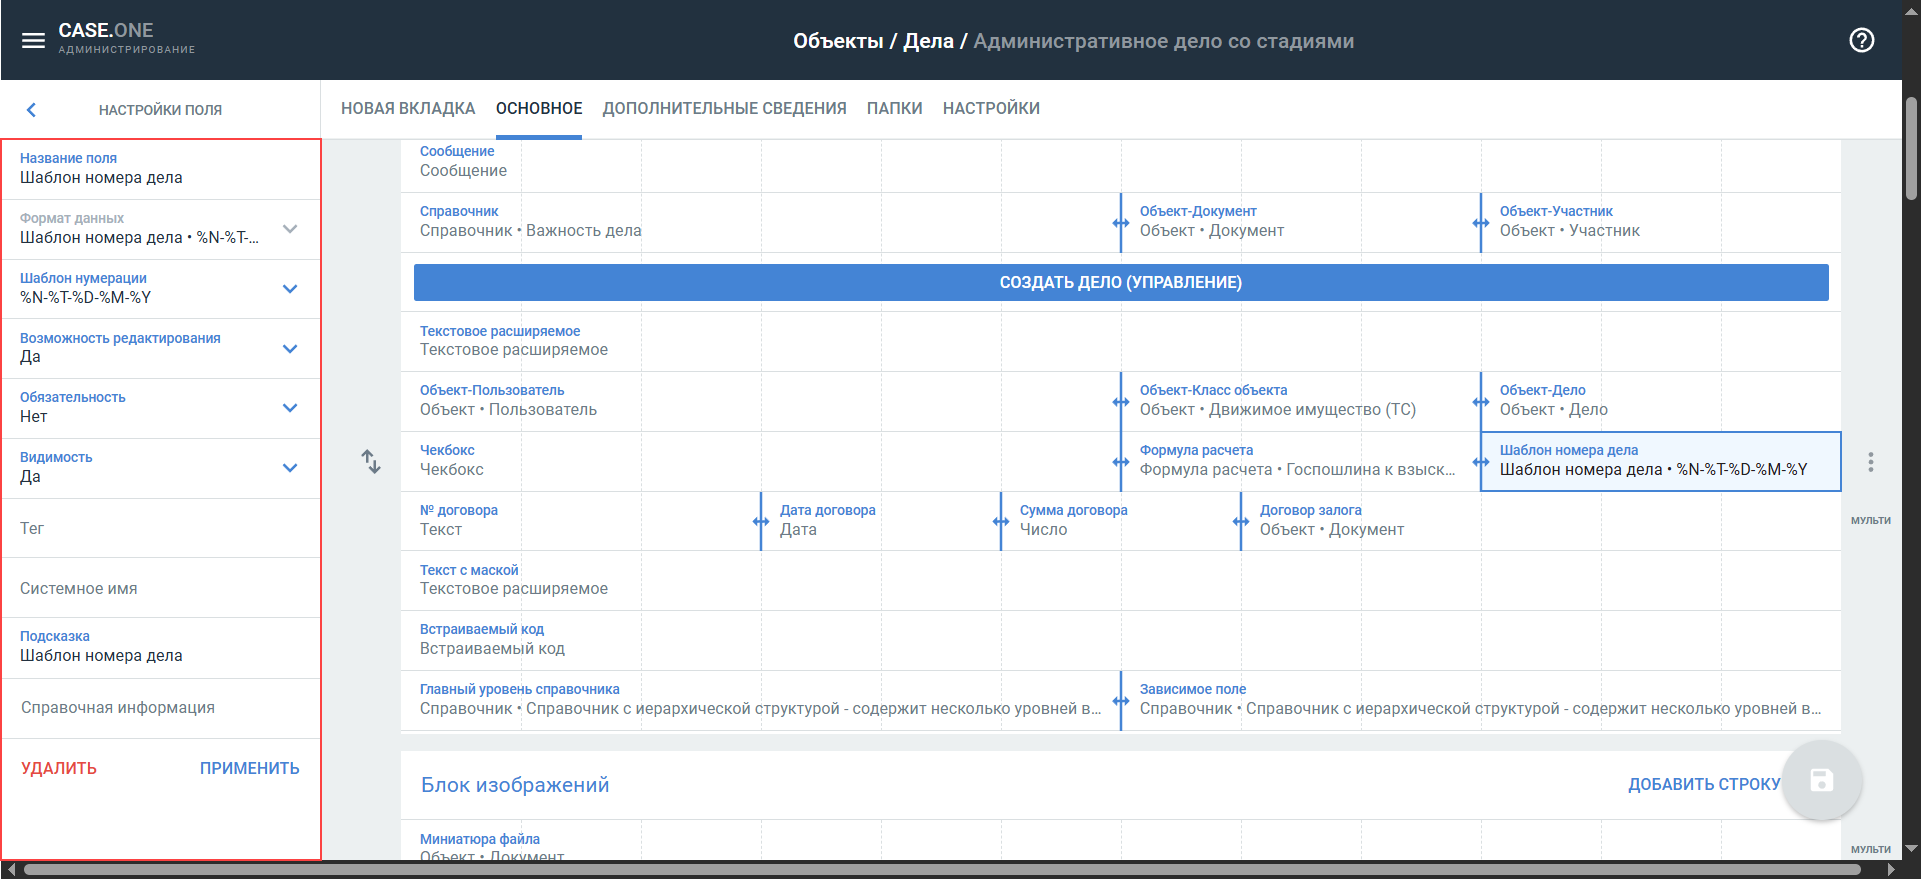Click the help question mark icon
Screen dimensions: 1921x879
pyautogui.click(x=1861, y=40)
